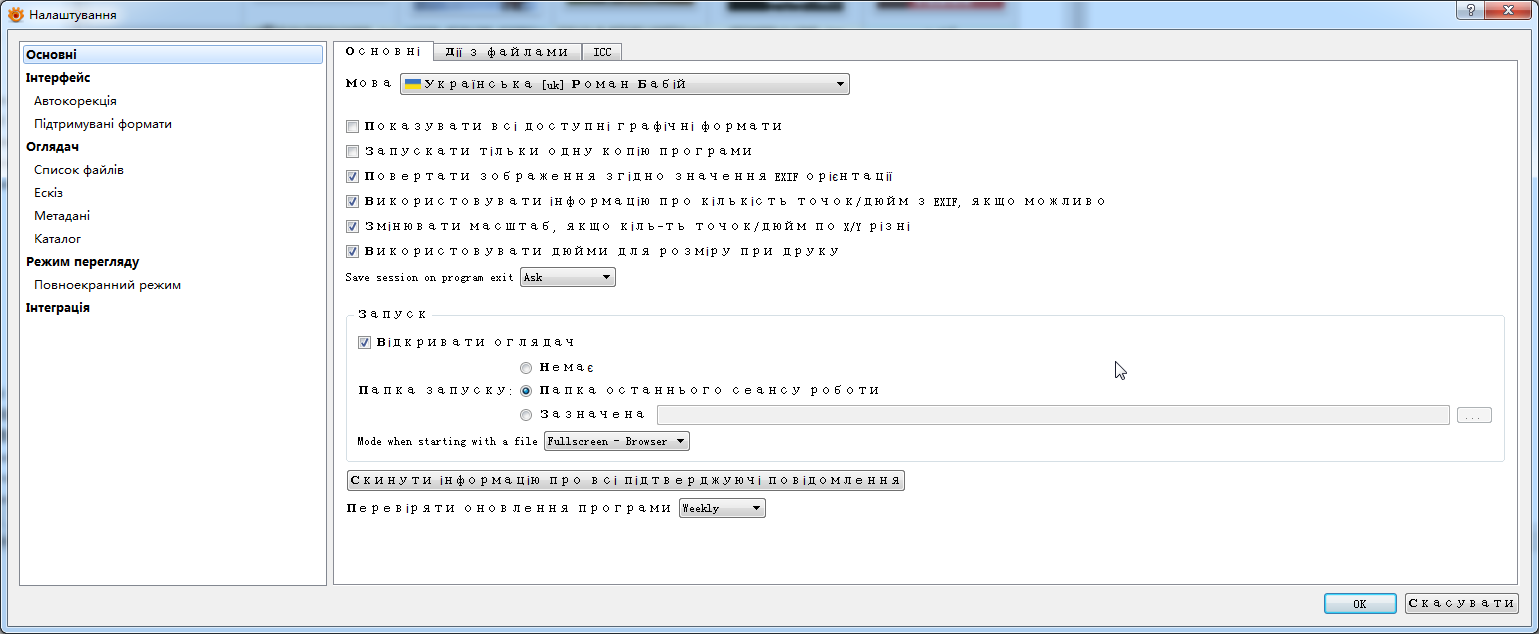Confirm settings with OK button

[x=1360, y=604]
